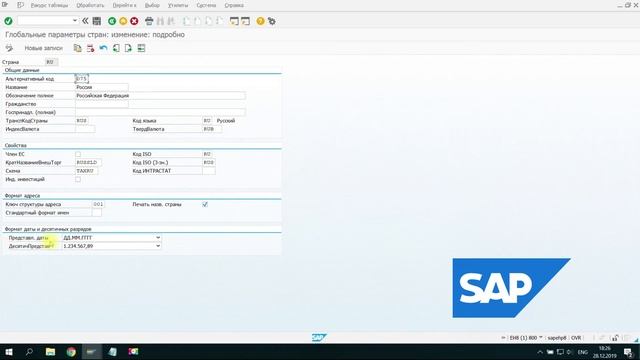Click the Стандартный формат имен field
The height and width of the screenshot is (360, 640).
97,213
